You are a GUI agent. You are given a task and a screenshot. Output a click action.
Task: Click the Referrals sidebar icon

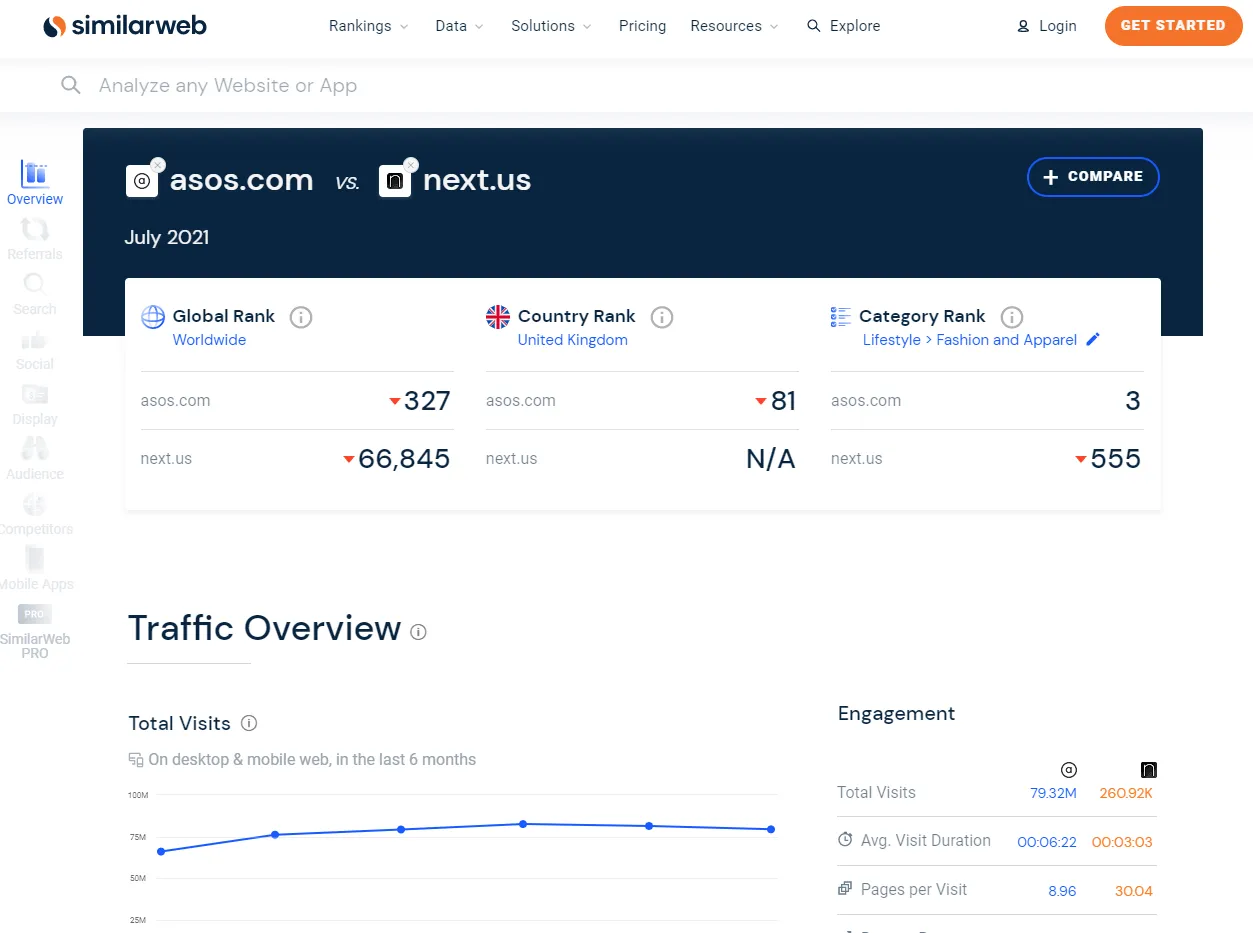[35, 238]
